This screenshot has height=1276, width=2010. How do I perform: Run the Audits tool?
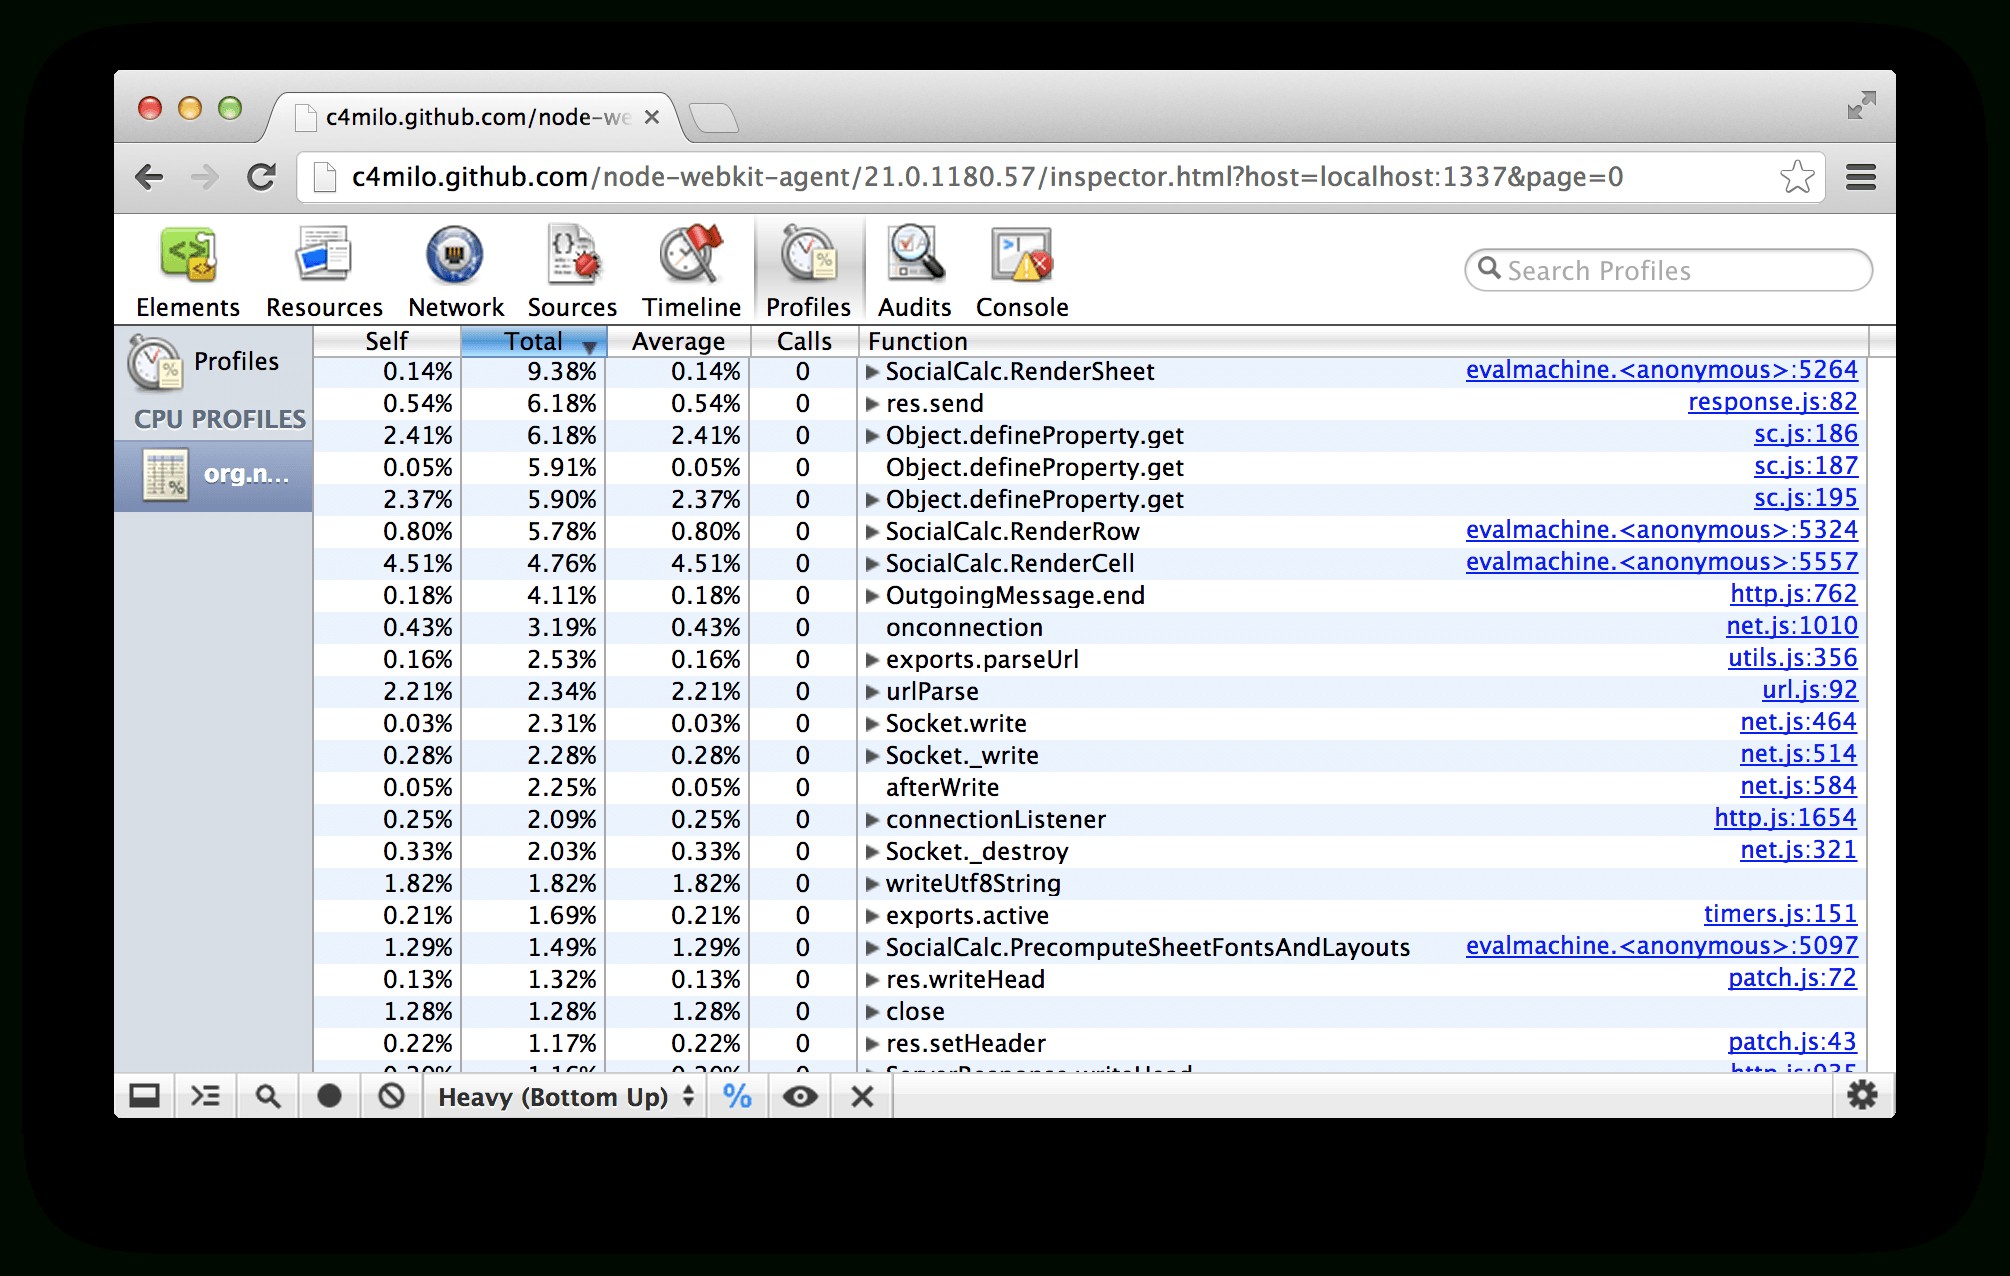point(912,268)
